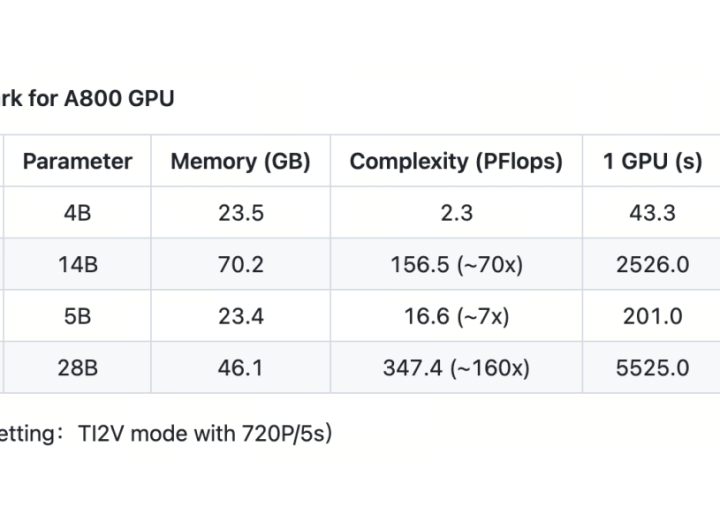
Task: Select the 2526.0 GPU time cell
Action: (652, 265)
